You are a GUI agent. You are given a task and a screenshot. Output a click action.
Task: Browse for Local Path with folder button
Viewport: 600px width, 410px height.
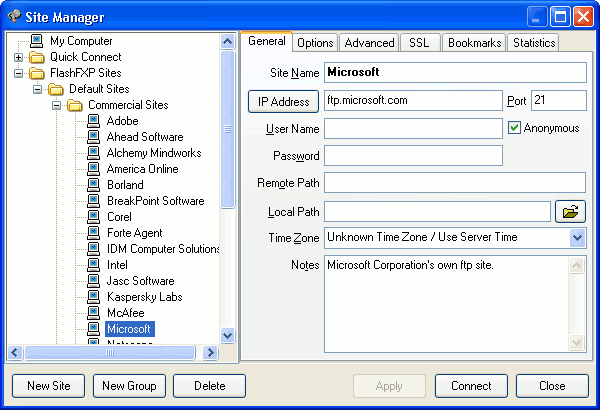pyautogui.click(x=570, y=211)
